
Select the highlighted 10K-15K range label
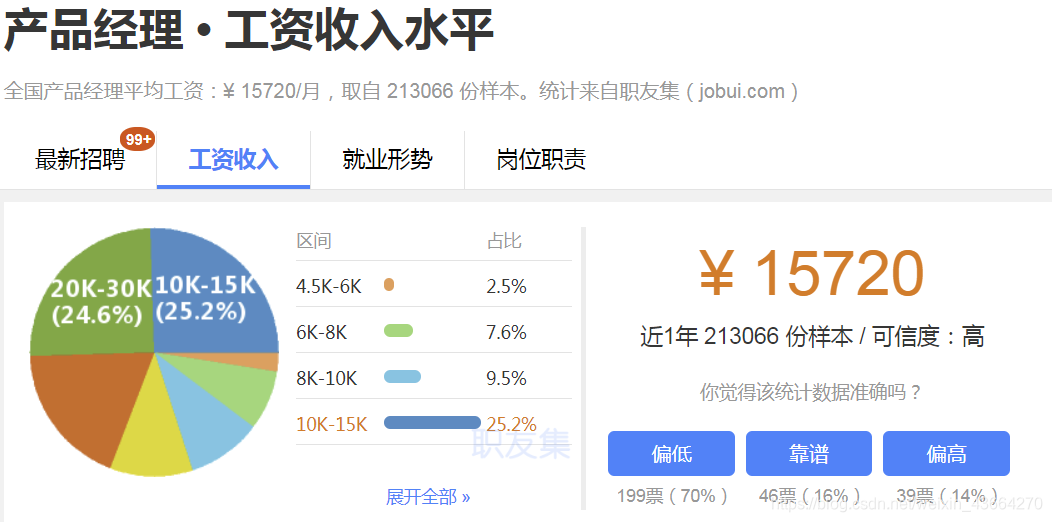click(332, 424)
